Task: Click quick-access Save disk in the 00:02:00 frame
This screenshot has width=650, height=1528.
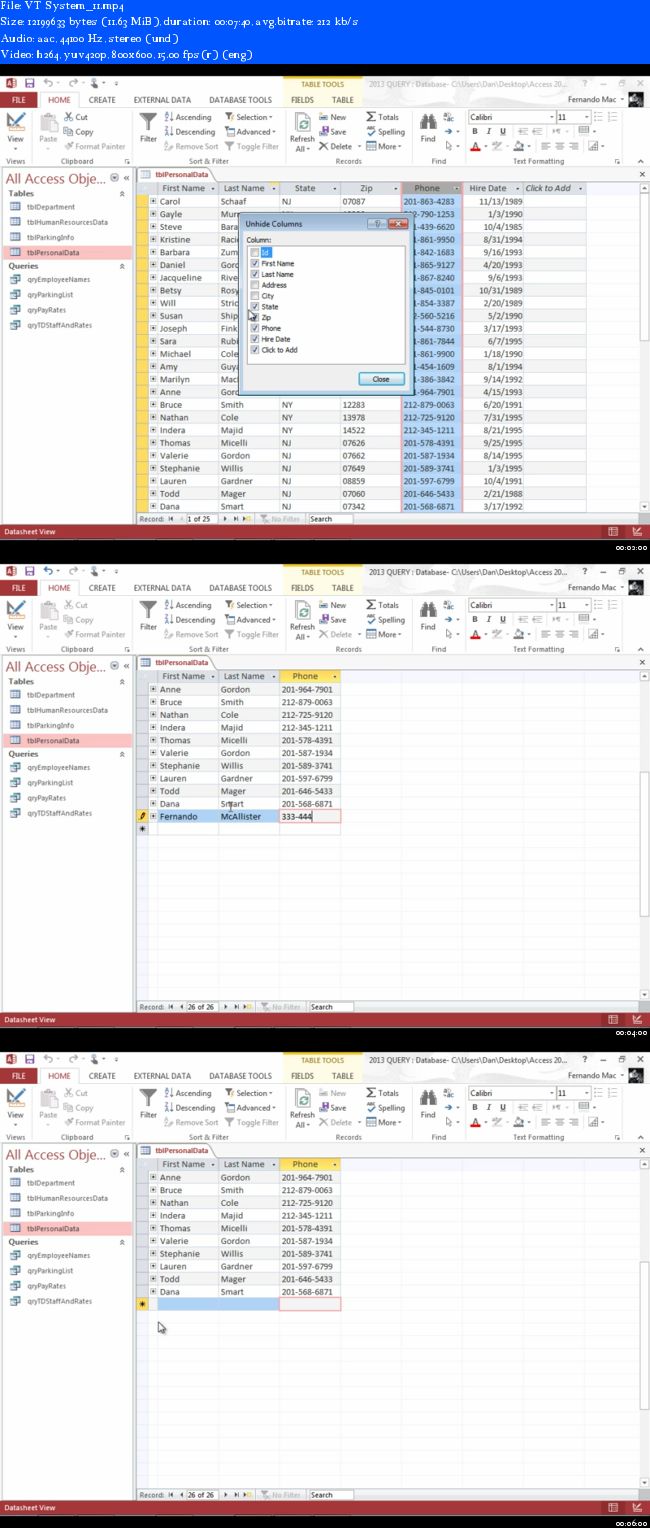Action: click(30, 82)
